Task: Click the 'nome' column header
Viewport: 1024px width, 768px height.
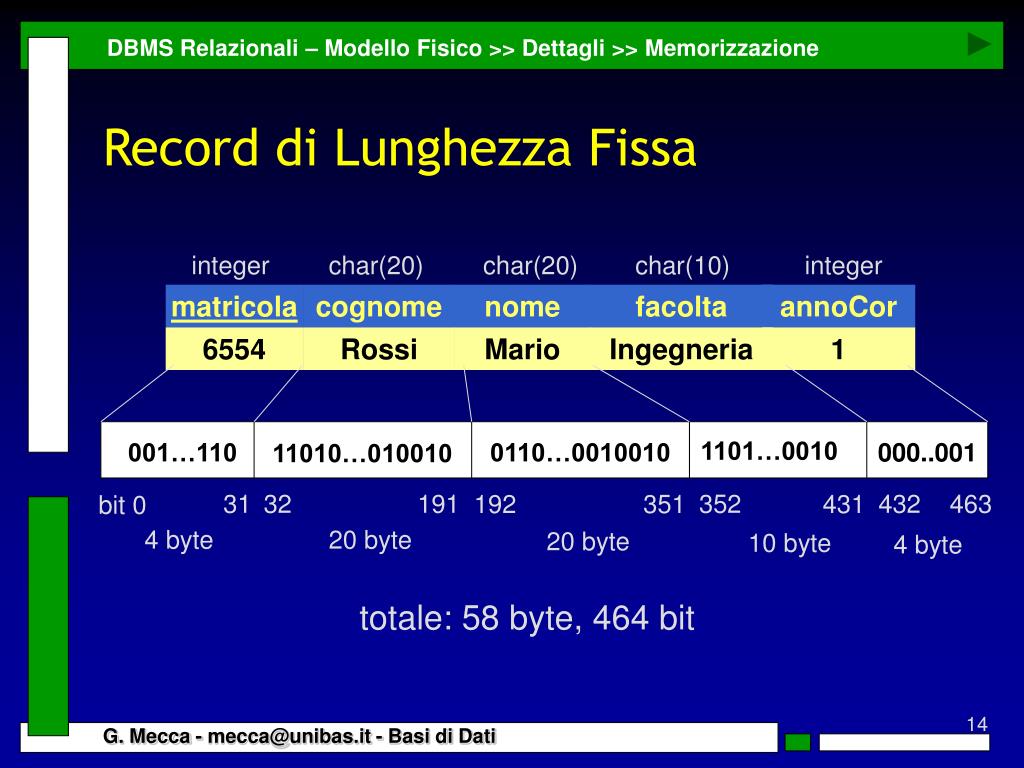Action: (x=522, y=307)
